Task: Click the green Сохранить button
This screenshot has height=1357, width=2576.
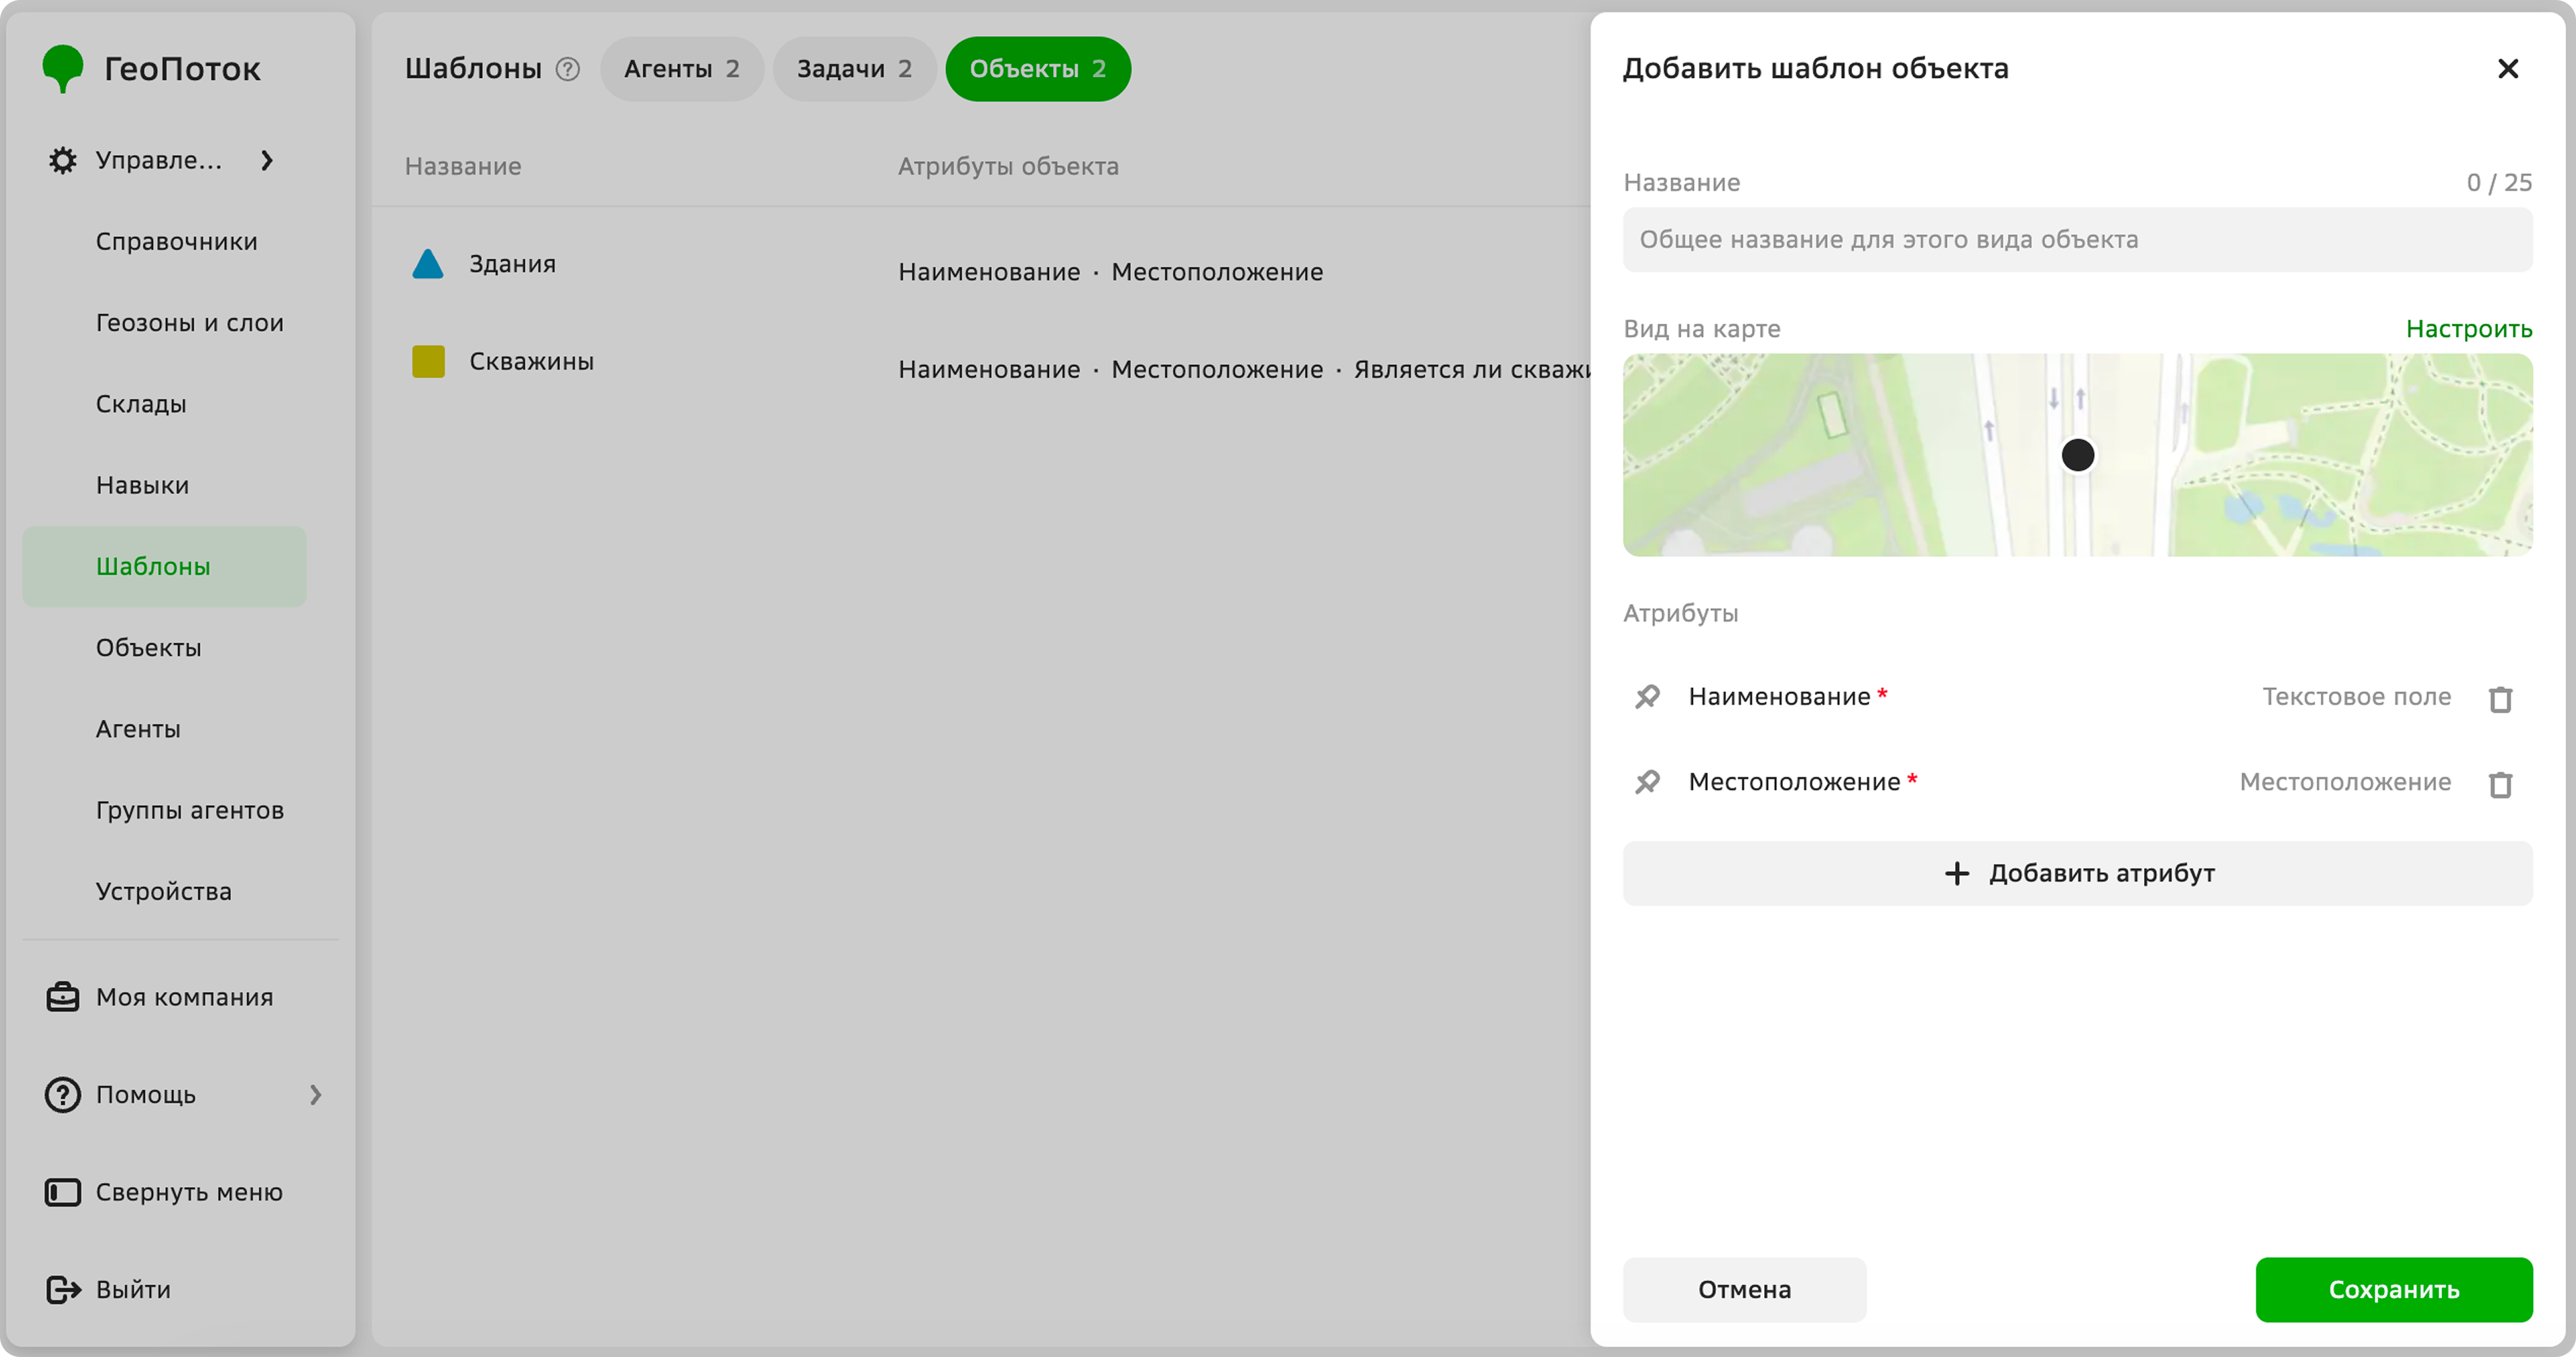Action: pos(2393,1289)
